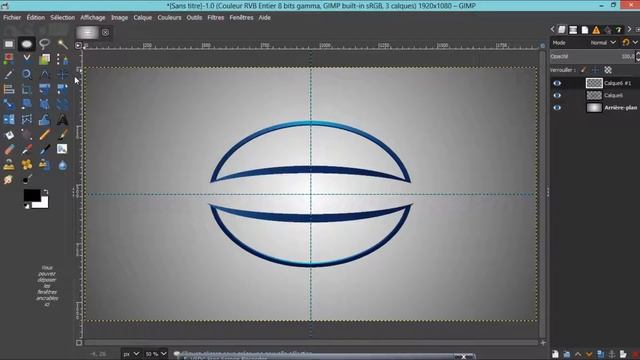Select the Scale tool
Screen dimensions: 640x360
[9, 104]
